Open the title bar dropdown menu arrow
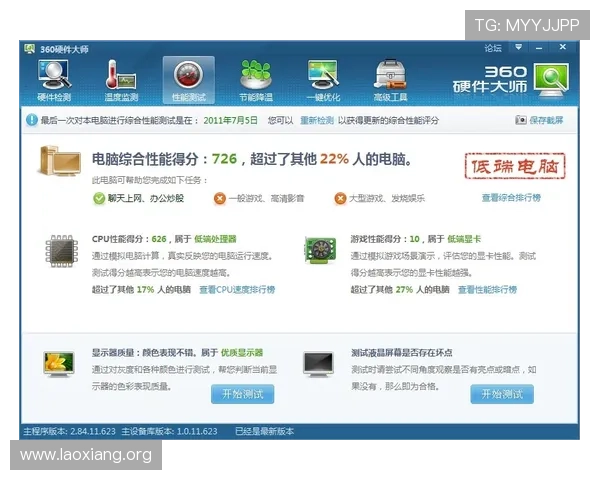The image size is (600, 480). pyautogui.click(x=518, y=47)
